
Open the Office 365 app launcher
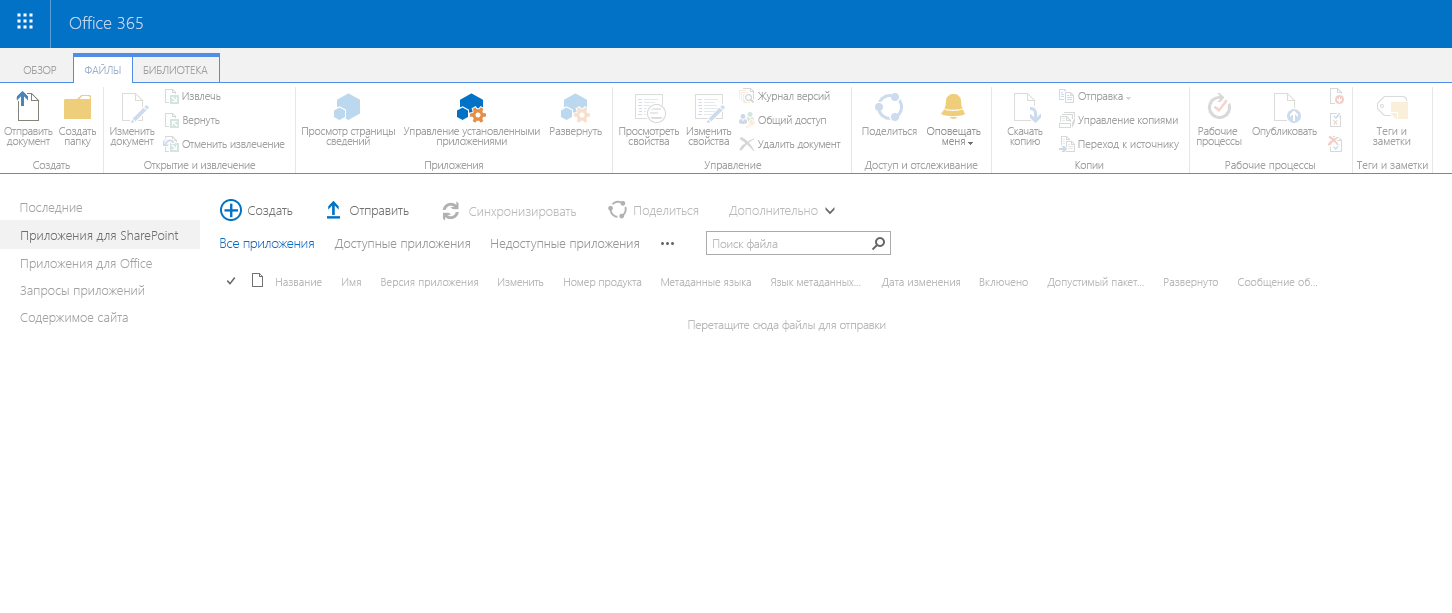point(25,23)
